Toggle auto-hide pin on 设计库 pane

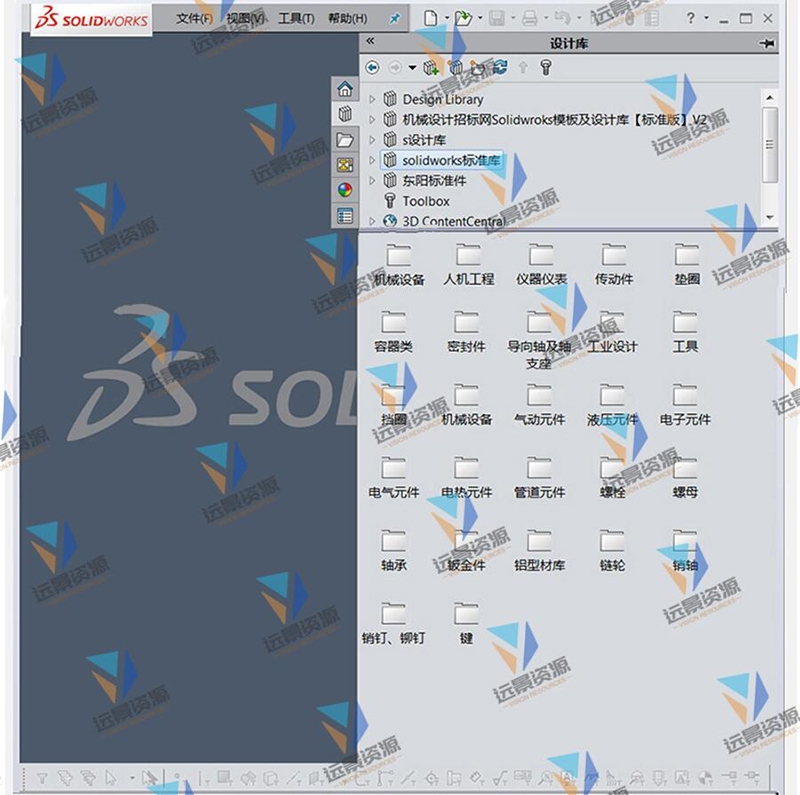pyautogui.click(x=766, y=43)
